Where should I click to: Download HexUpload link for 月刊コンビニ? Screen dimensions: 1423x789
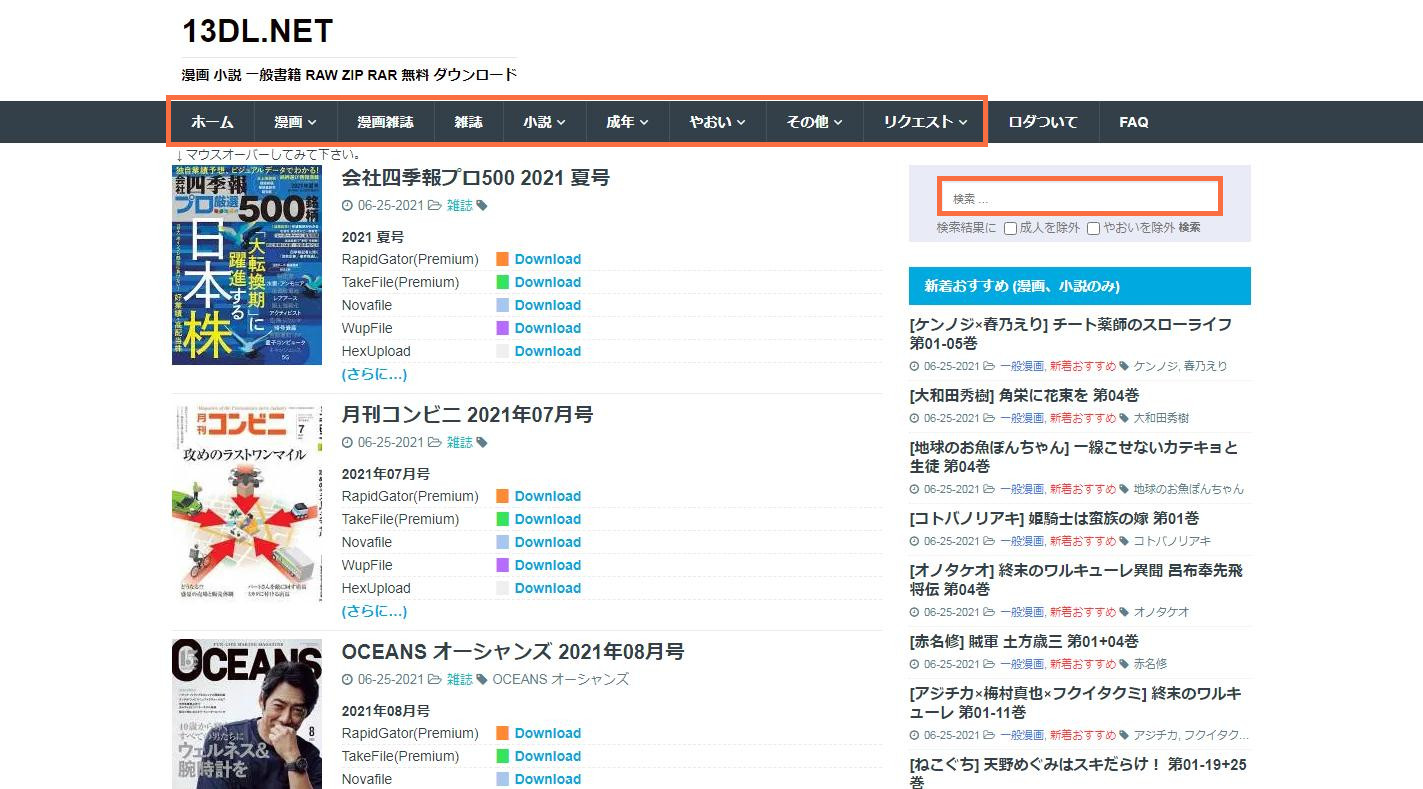547,588
